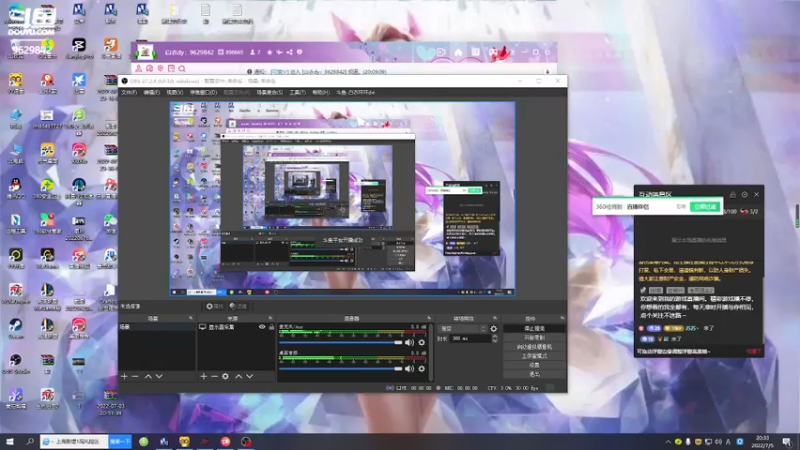The image size is (800, 450).
Task: Open Mic/Aux audio settings gear
Action: (x=421, y=342)
